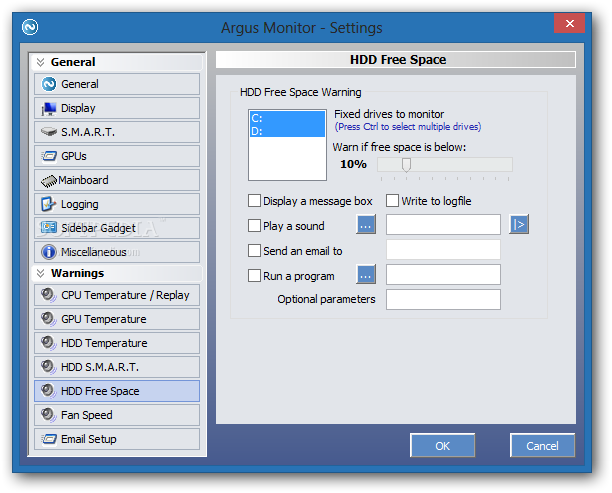612x493 pixels.
Task: Open Mainboard settings page
Action: click(x=117, y=180)
